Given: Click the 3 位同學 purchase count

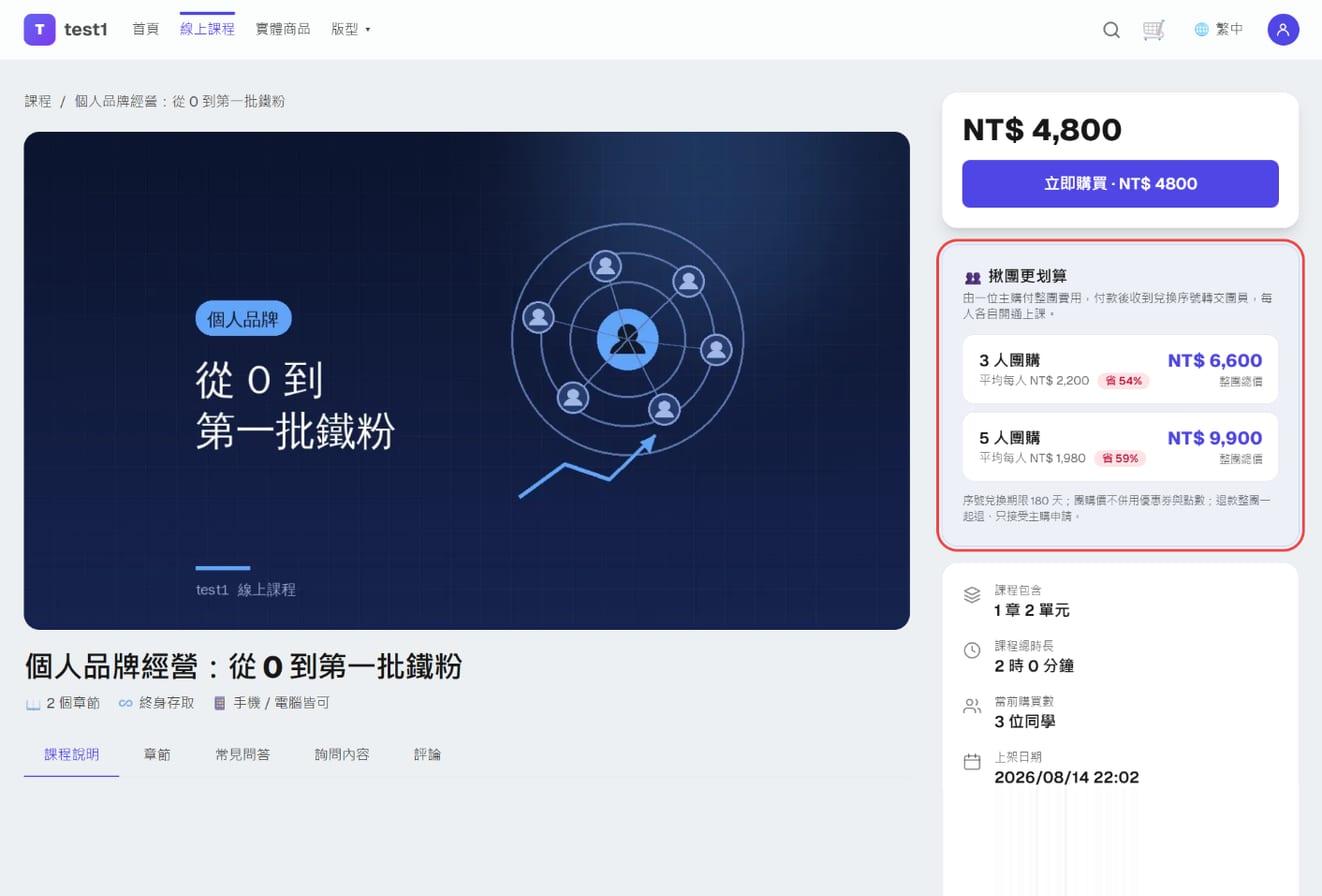Looking at the screenshot, I should (1025, 721).
